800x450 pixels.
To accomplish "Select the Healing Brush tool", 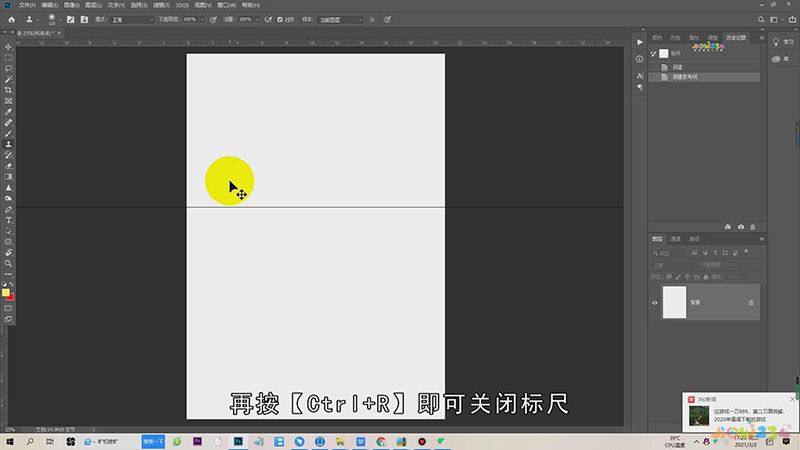I will 8,122.
